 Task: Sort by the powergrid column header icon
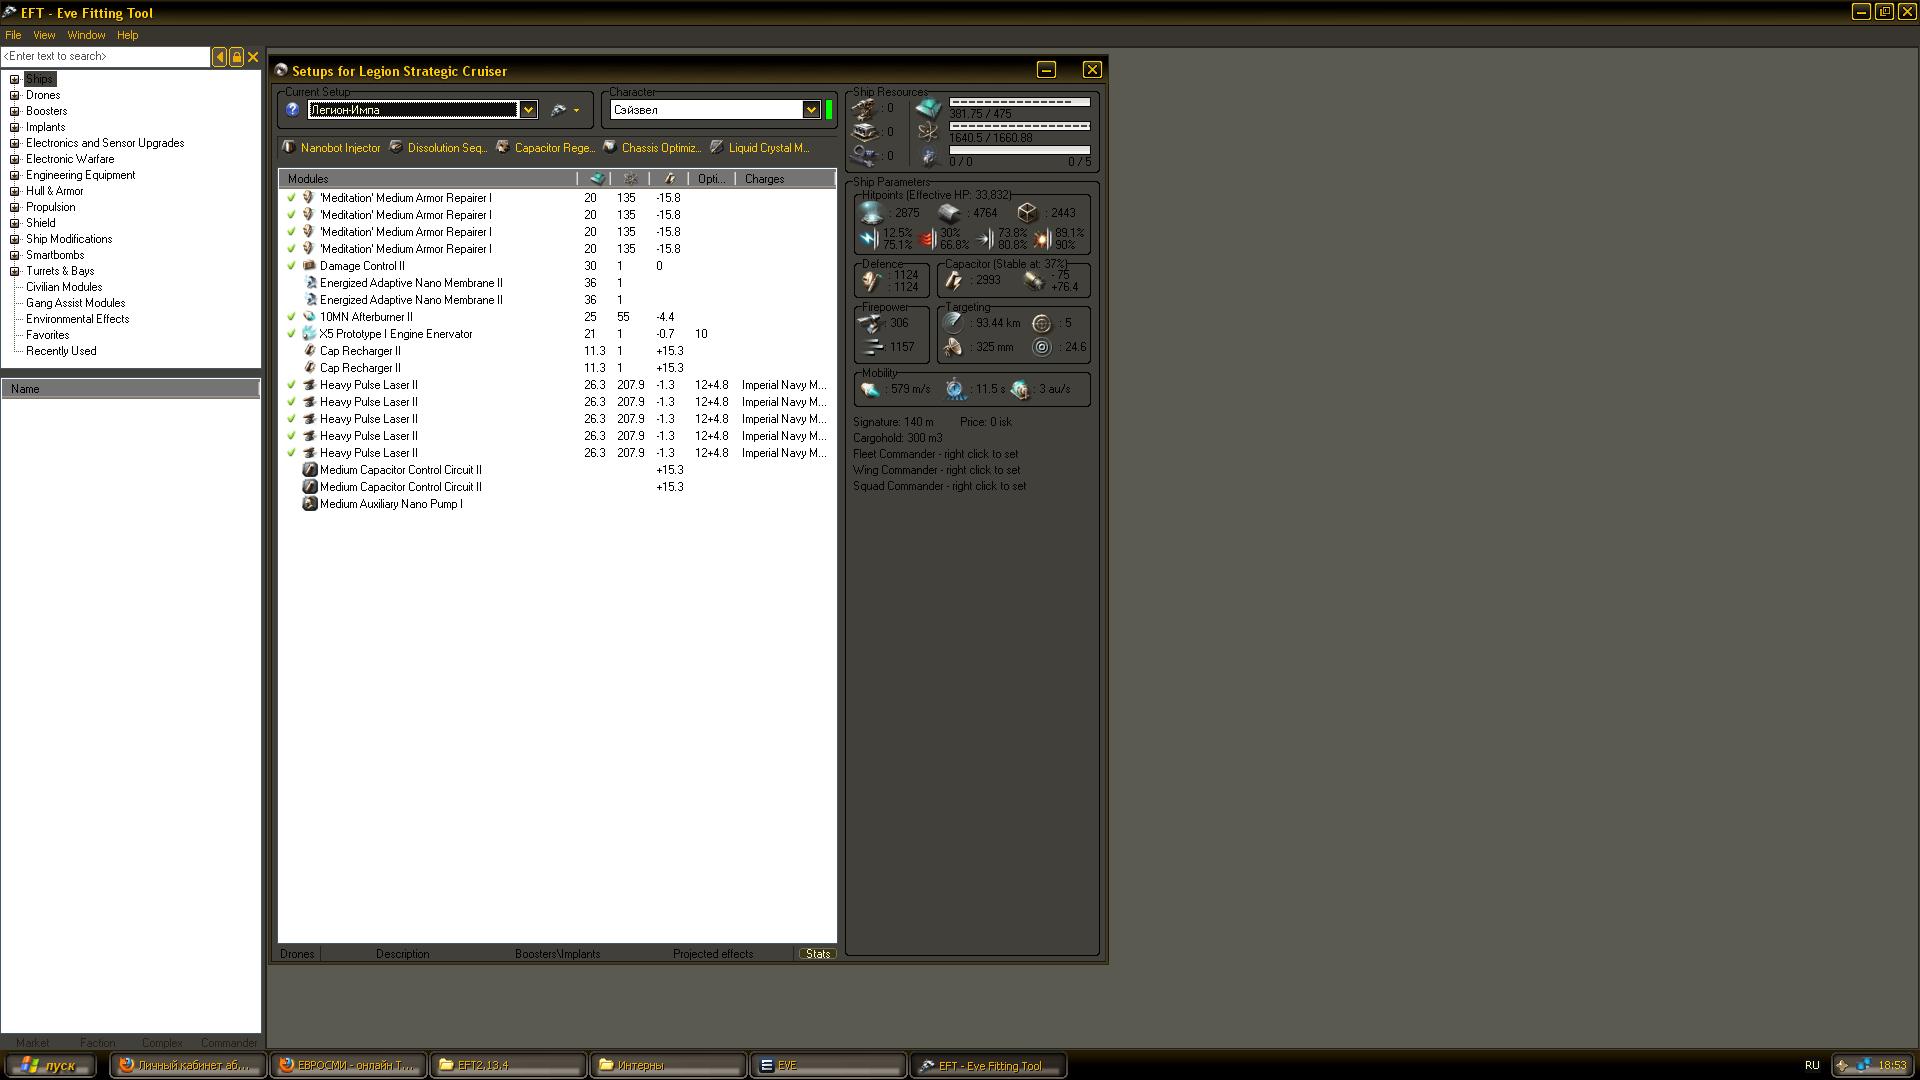coord(630,179)
